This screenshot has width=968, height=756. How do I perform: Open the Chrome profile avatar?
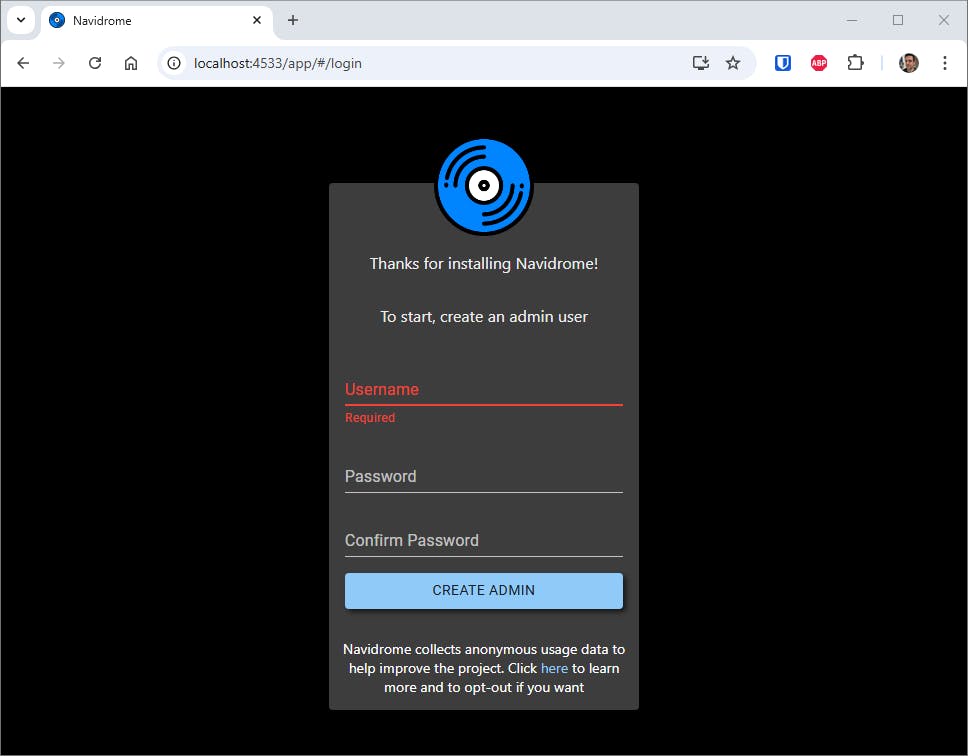click(909, 63)
